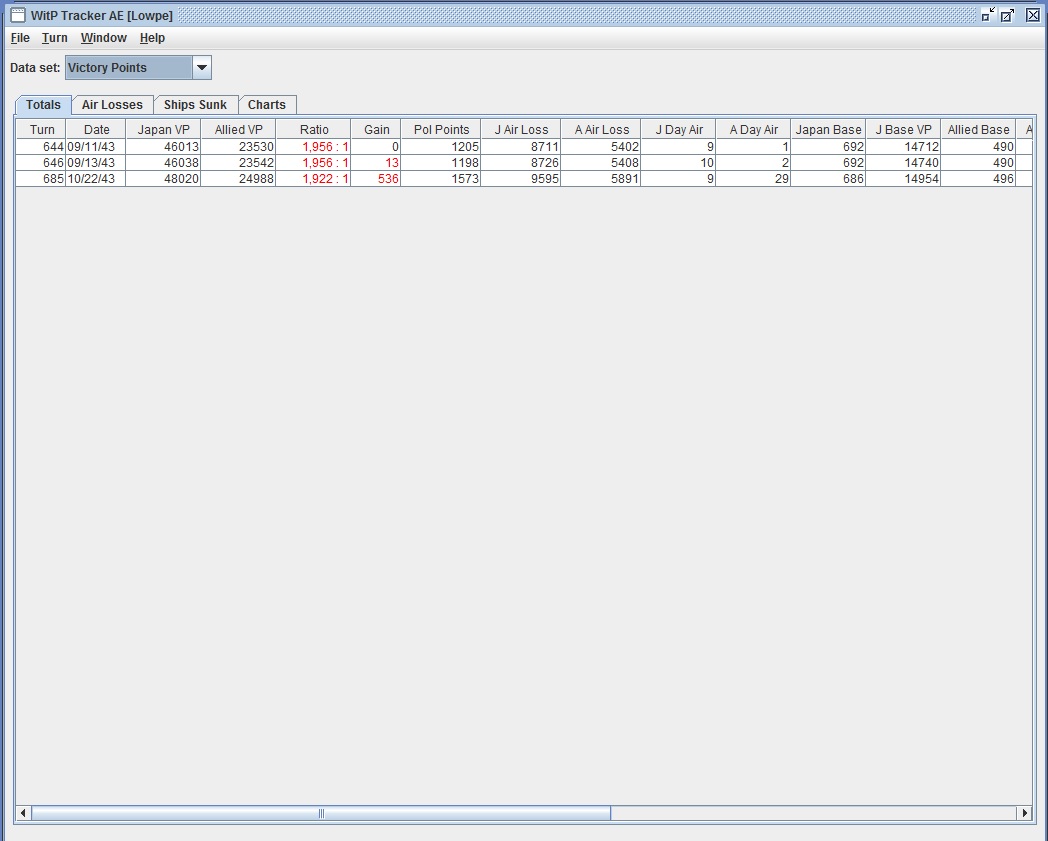Click Allied Base value 496
Image resolution: width=1048 pixels, height=841 pixels.
click(x=978, y=178)
